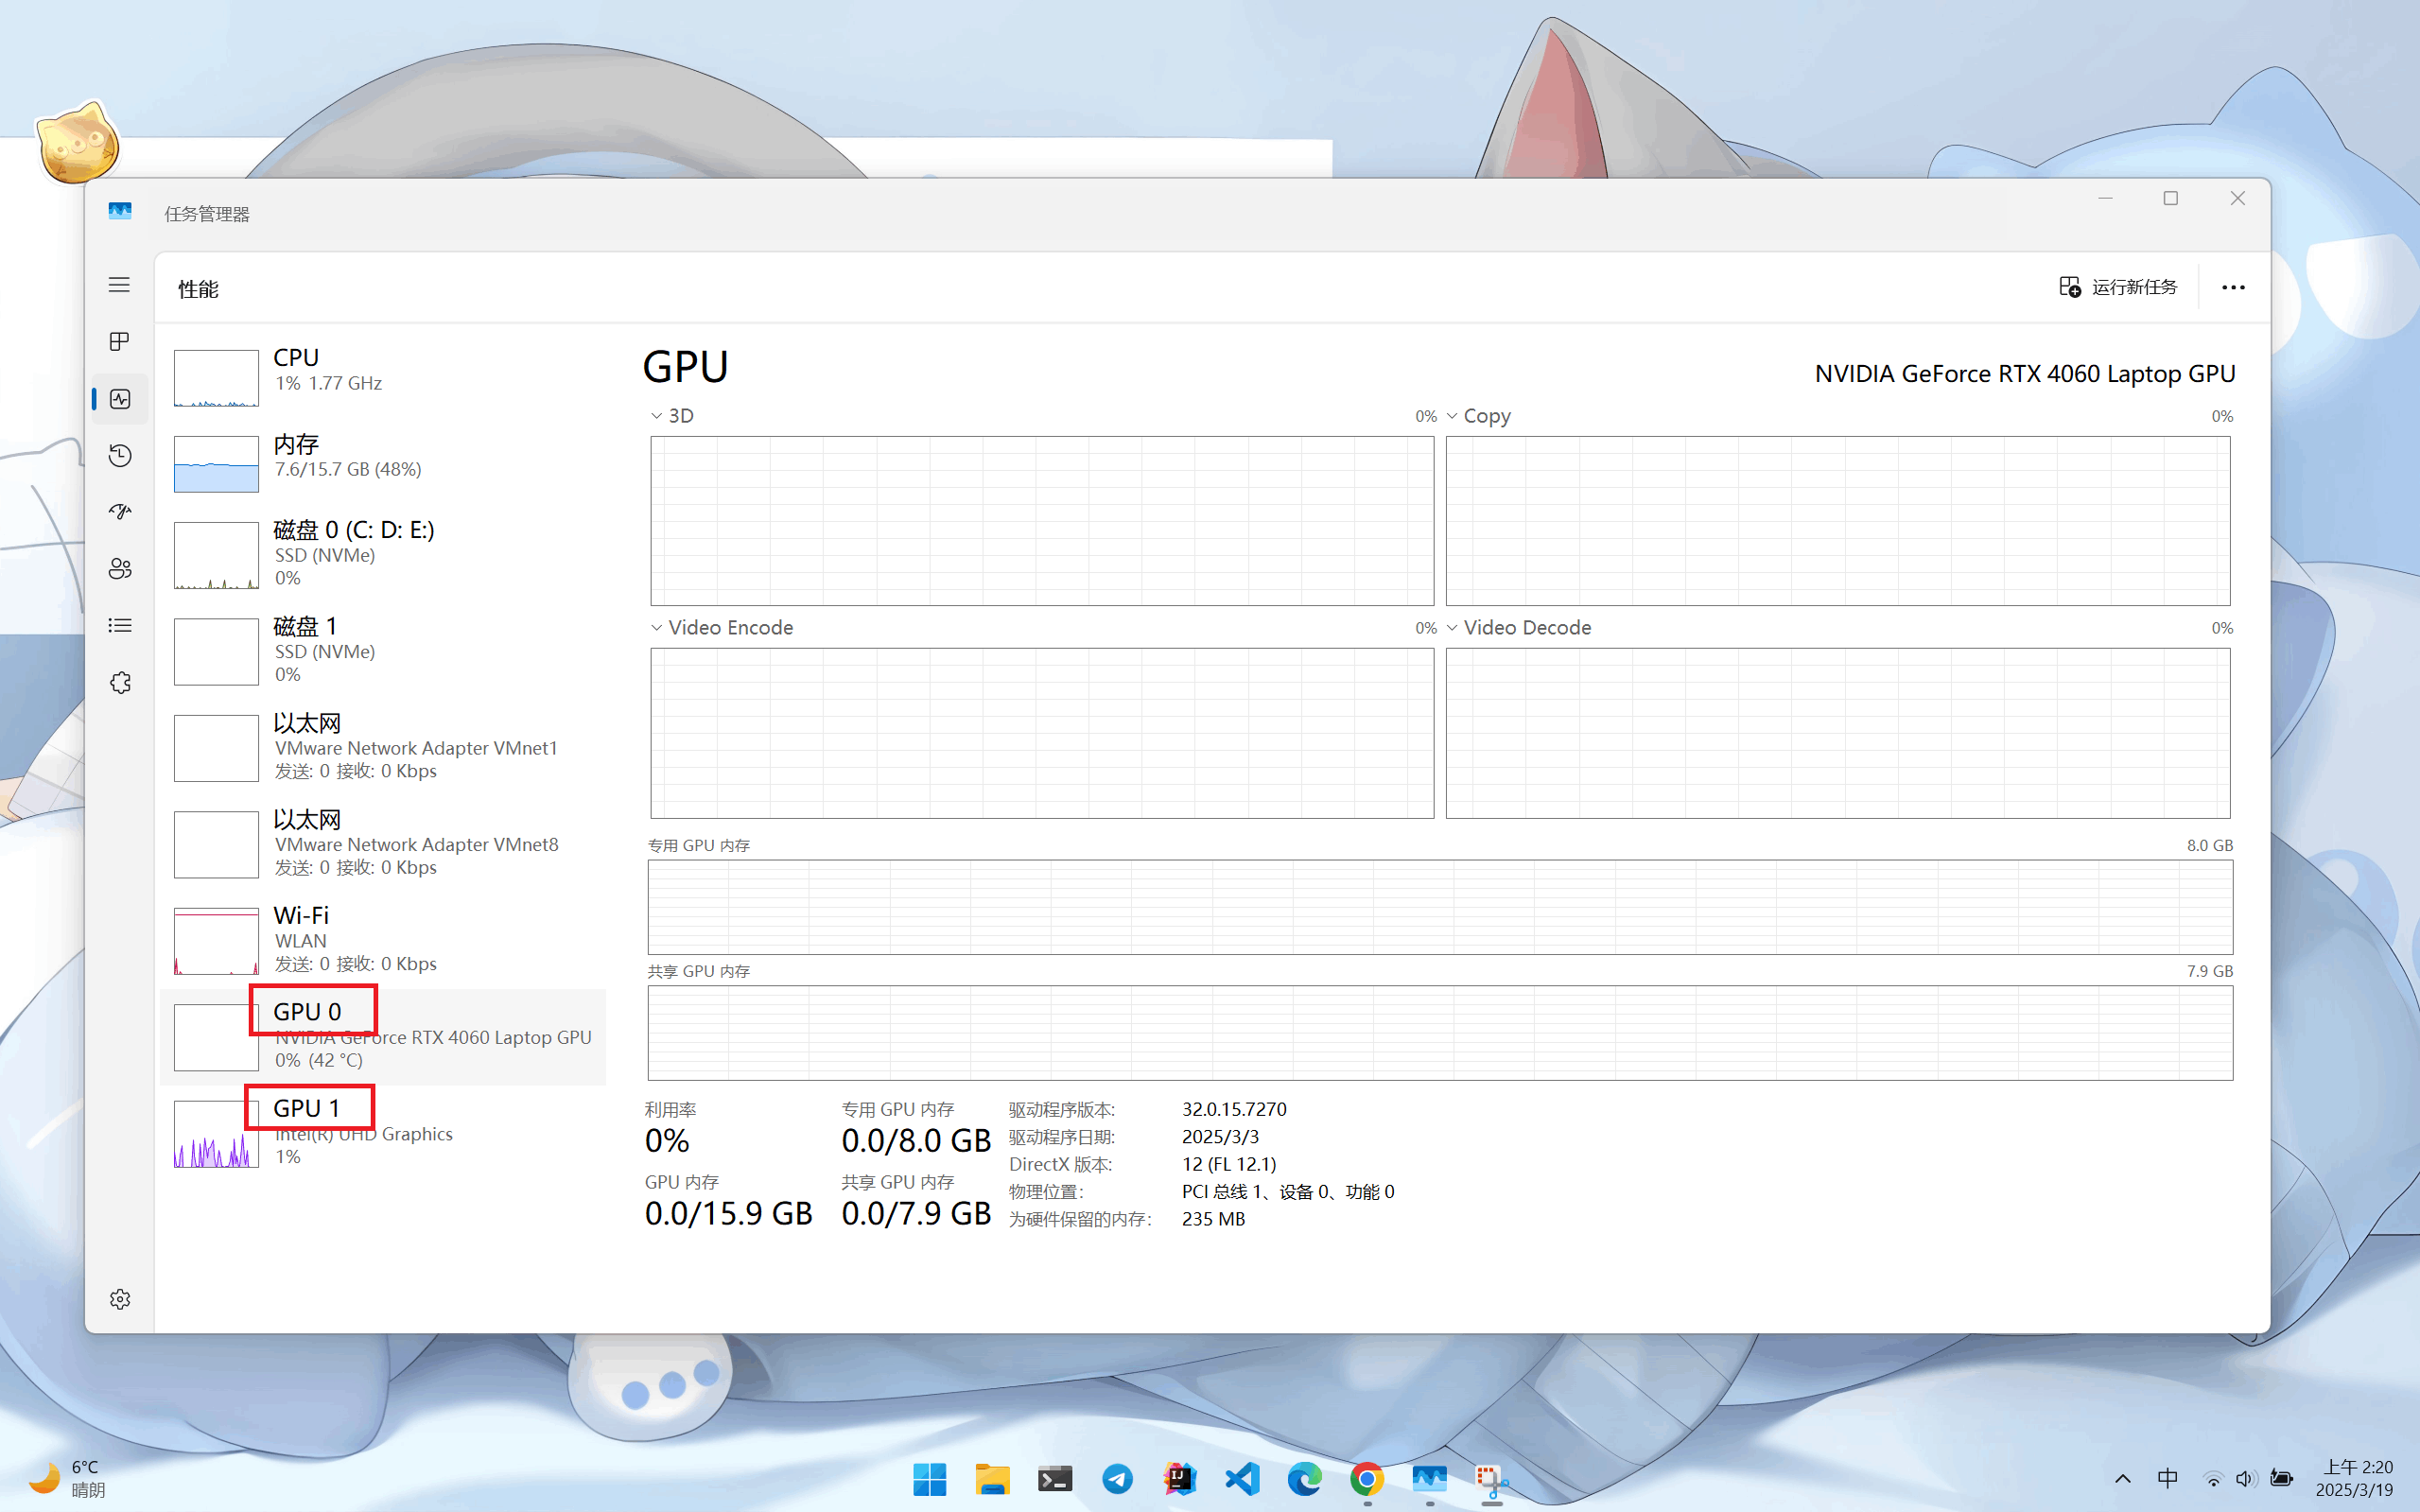
Task: Click the 0.0/15.9 GB GPU memory value
Action: (x=728, y=1214)
